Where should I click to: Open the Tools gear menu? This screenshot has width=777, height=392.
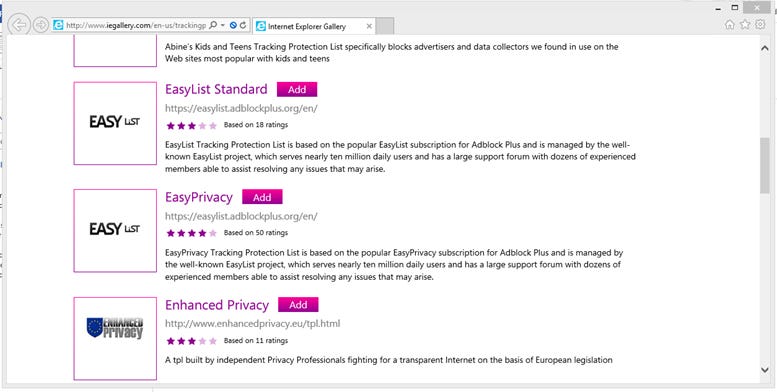[760, 25]
